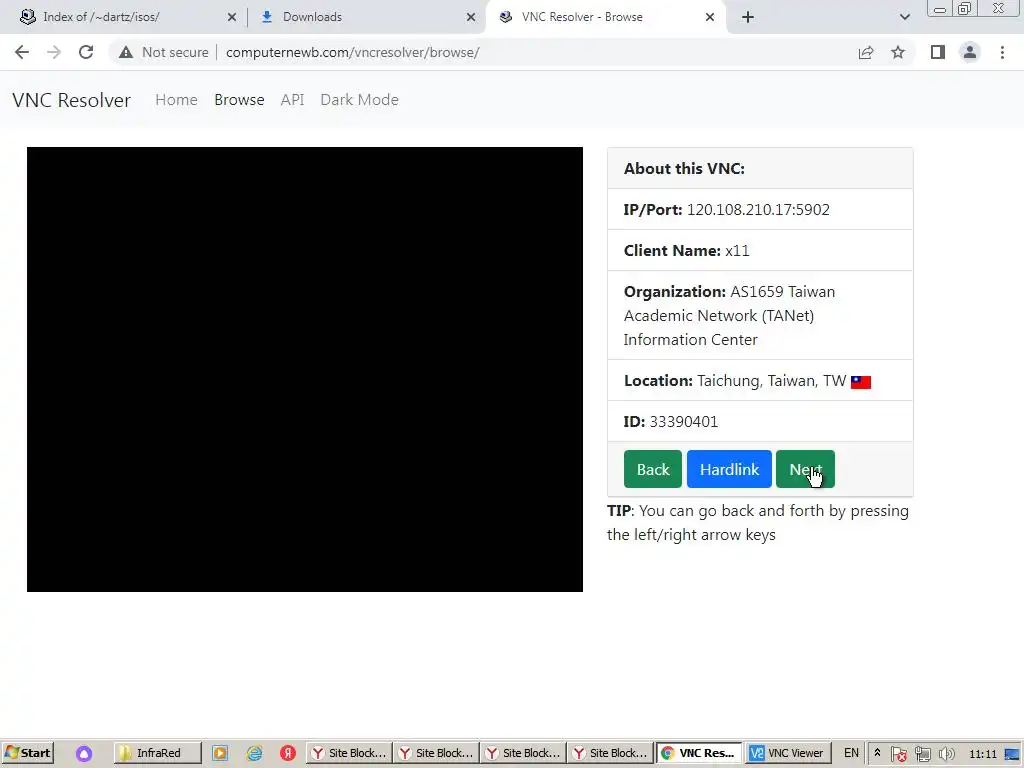This screenshot has height=768, width=1024.
Task: Click the Action Center flag tray icon
Action: pos(899,754)
